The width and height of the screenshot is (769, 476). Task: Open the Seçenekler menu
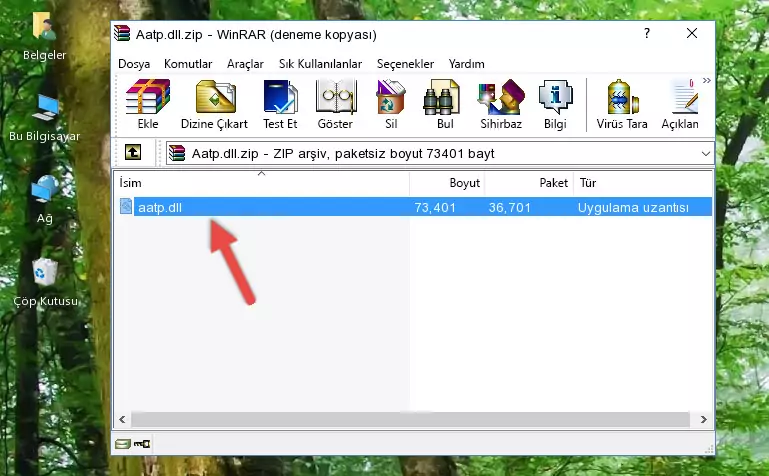click(x=405, y=64)
